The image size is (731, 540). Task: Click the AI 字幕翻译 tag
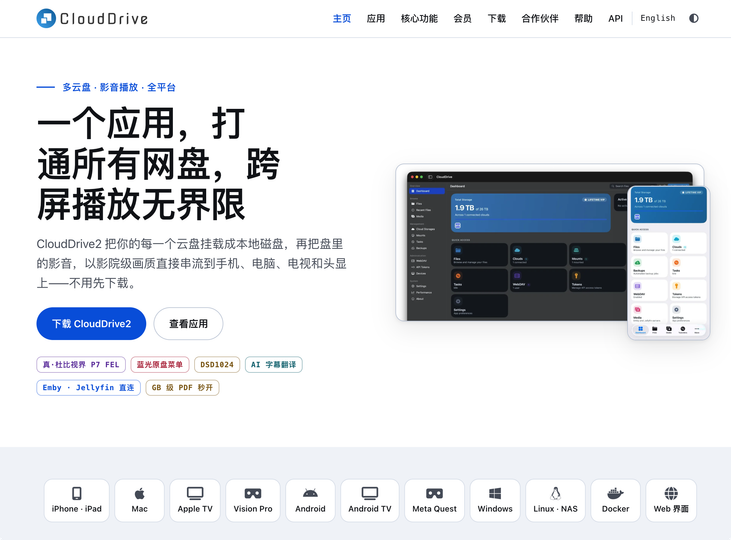coord(274,365)
